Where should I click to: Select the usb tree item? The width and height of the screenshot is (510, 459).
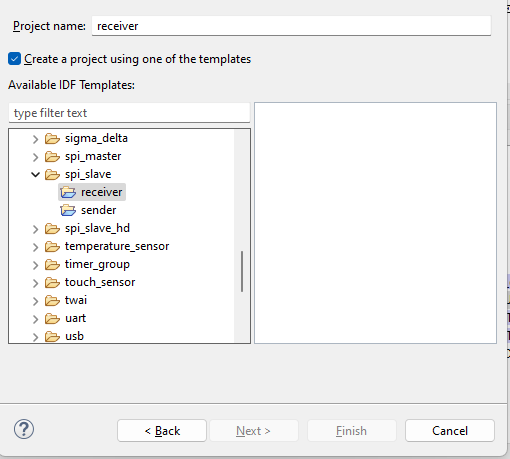tap(74, 336)
